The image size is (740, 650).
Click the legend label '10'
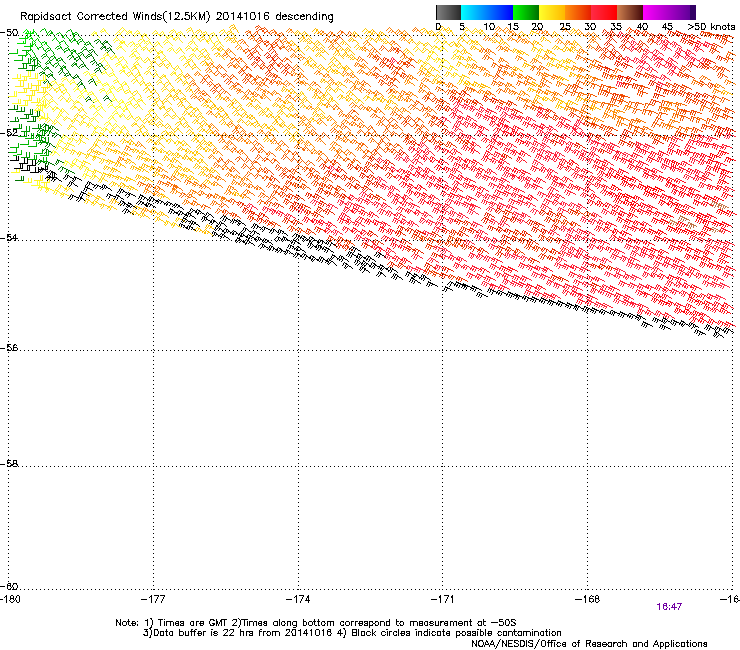pos(489,27)
